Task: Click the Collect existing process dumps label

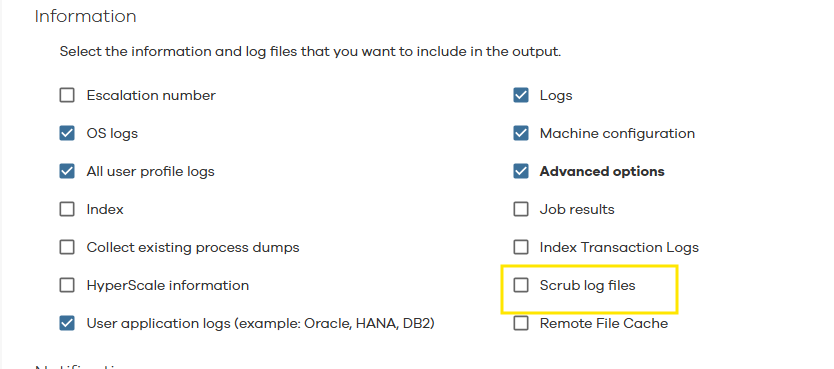Action: coord(193,248)
